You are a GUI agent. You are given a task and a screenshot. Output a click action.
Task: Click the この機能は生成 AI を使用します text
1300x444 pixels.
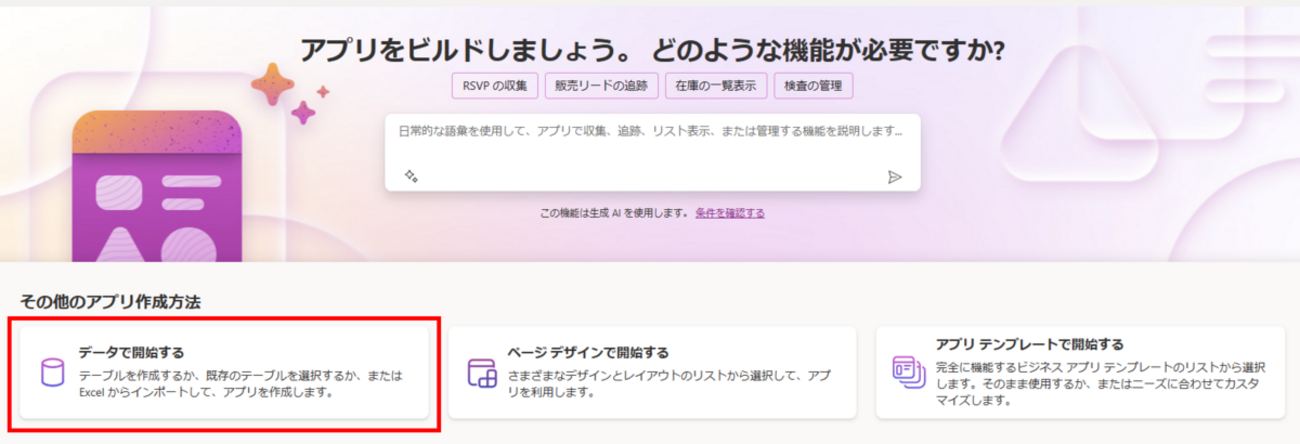tap(615, 213)
